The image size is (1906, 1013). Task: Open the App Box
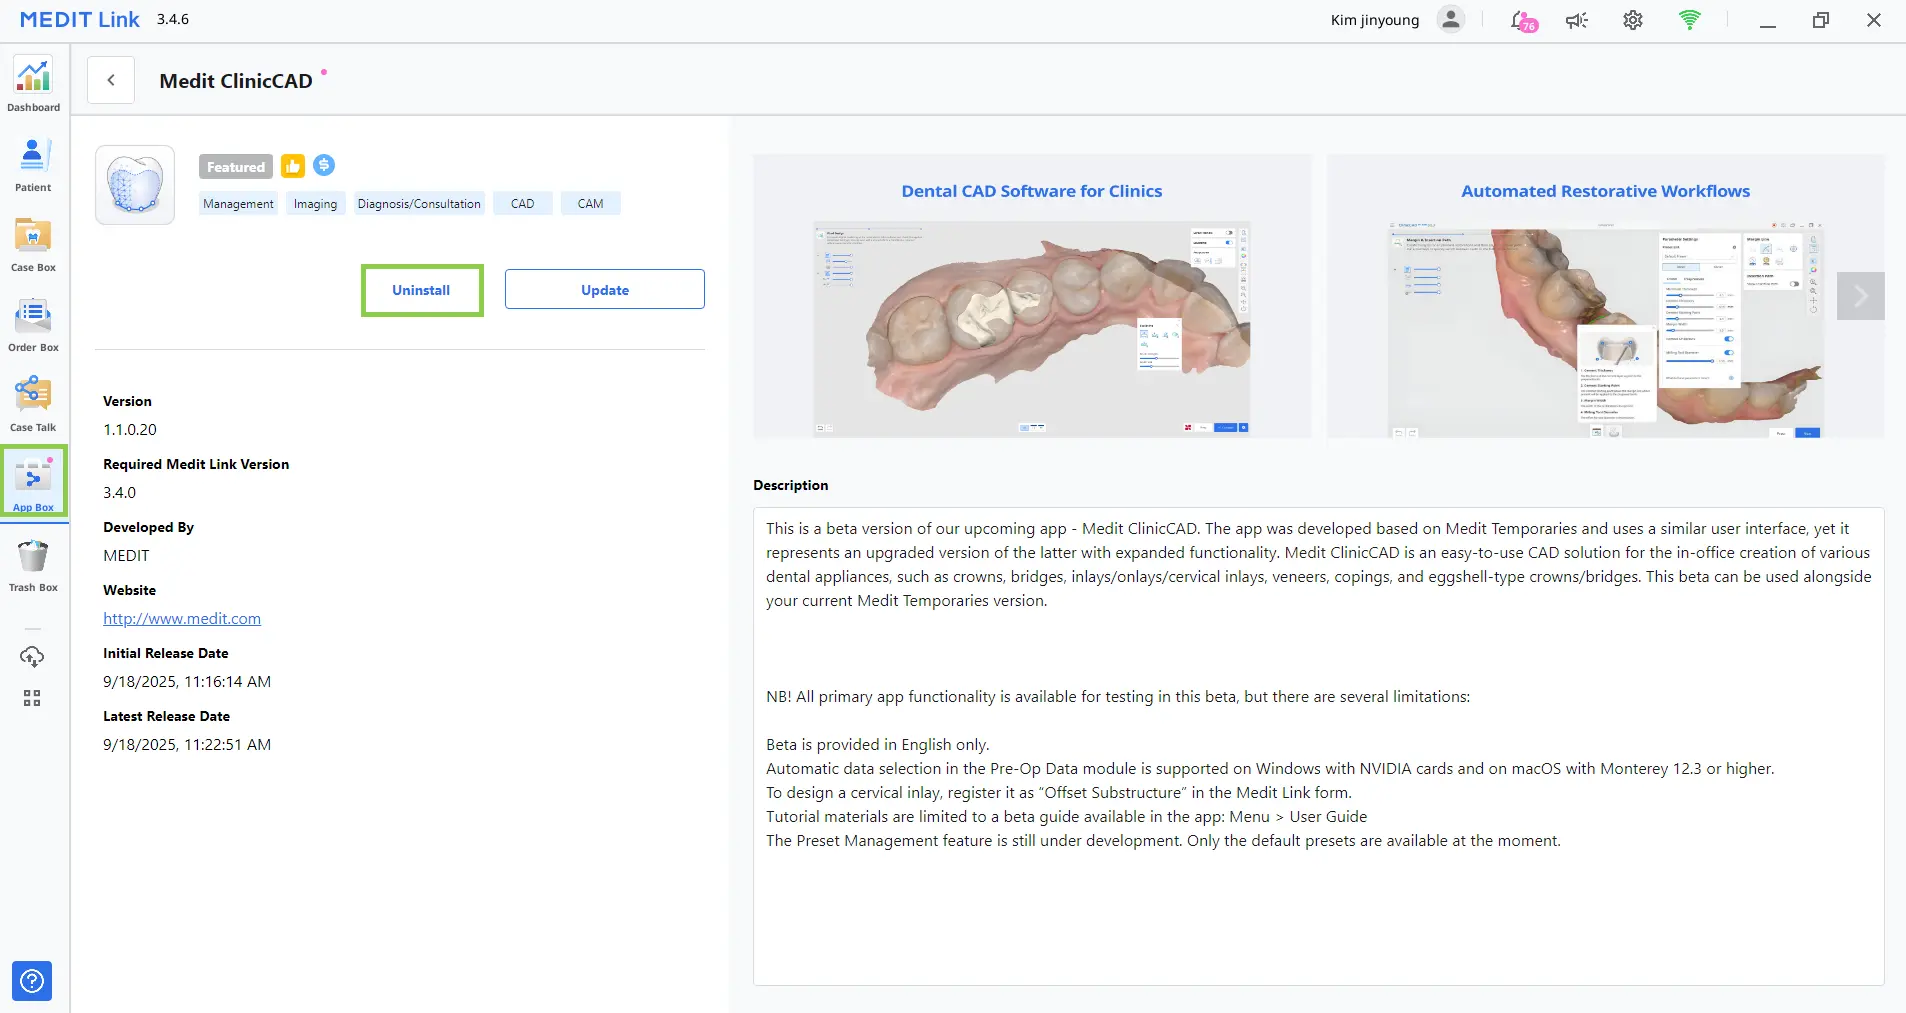[x=33, y=482]
